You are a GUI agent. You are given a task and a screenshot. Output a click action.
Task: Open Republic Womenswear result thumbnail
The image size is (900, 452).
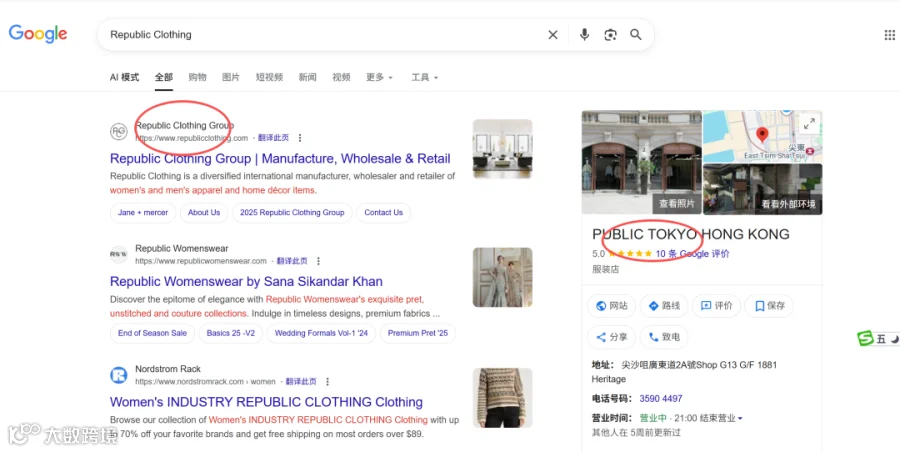coord(502,277)
